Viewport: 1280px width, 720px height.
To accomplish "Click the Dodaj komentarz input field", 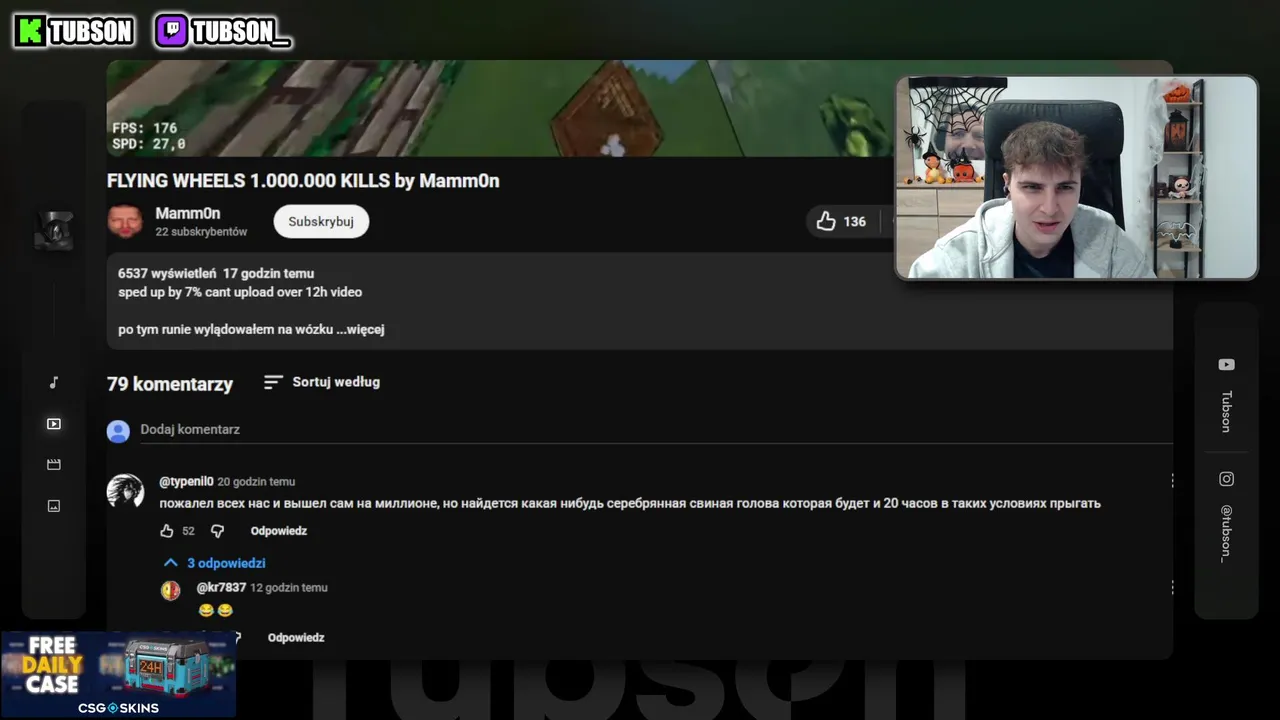I will [656, 429].
